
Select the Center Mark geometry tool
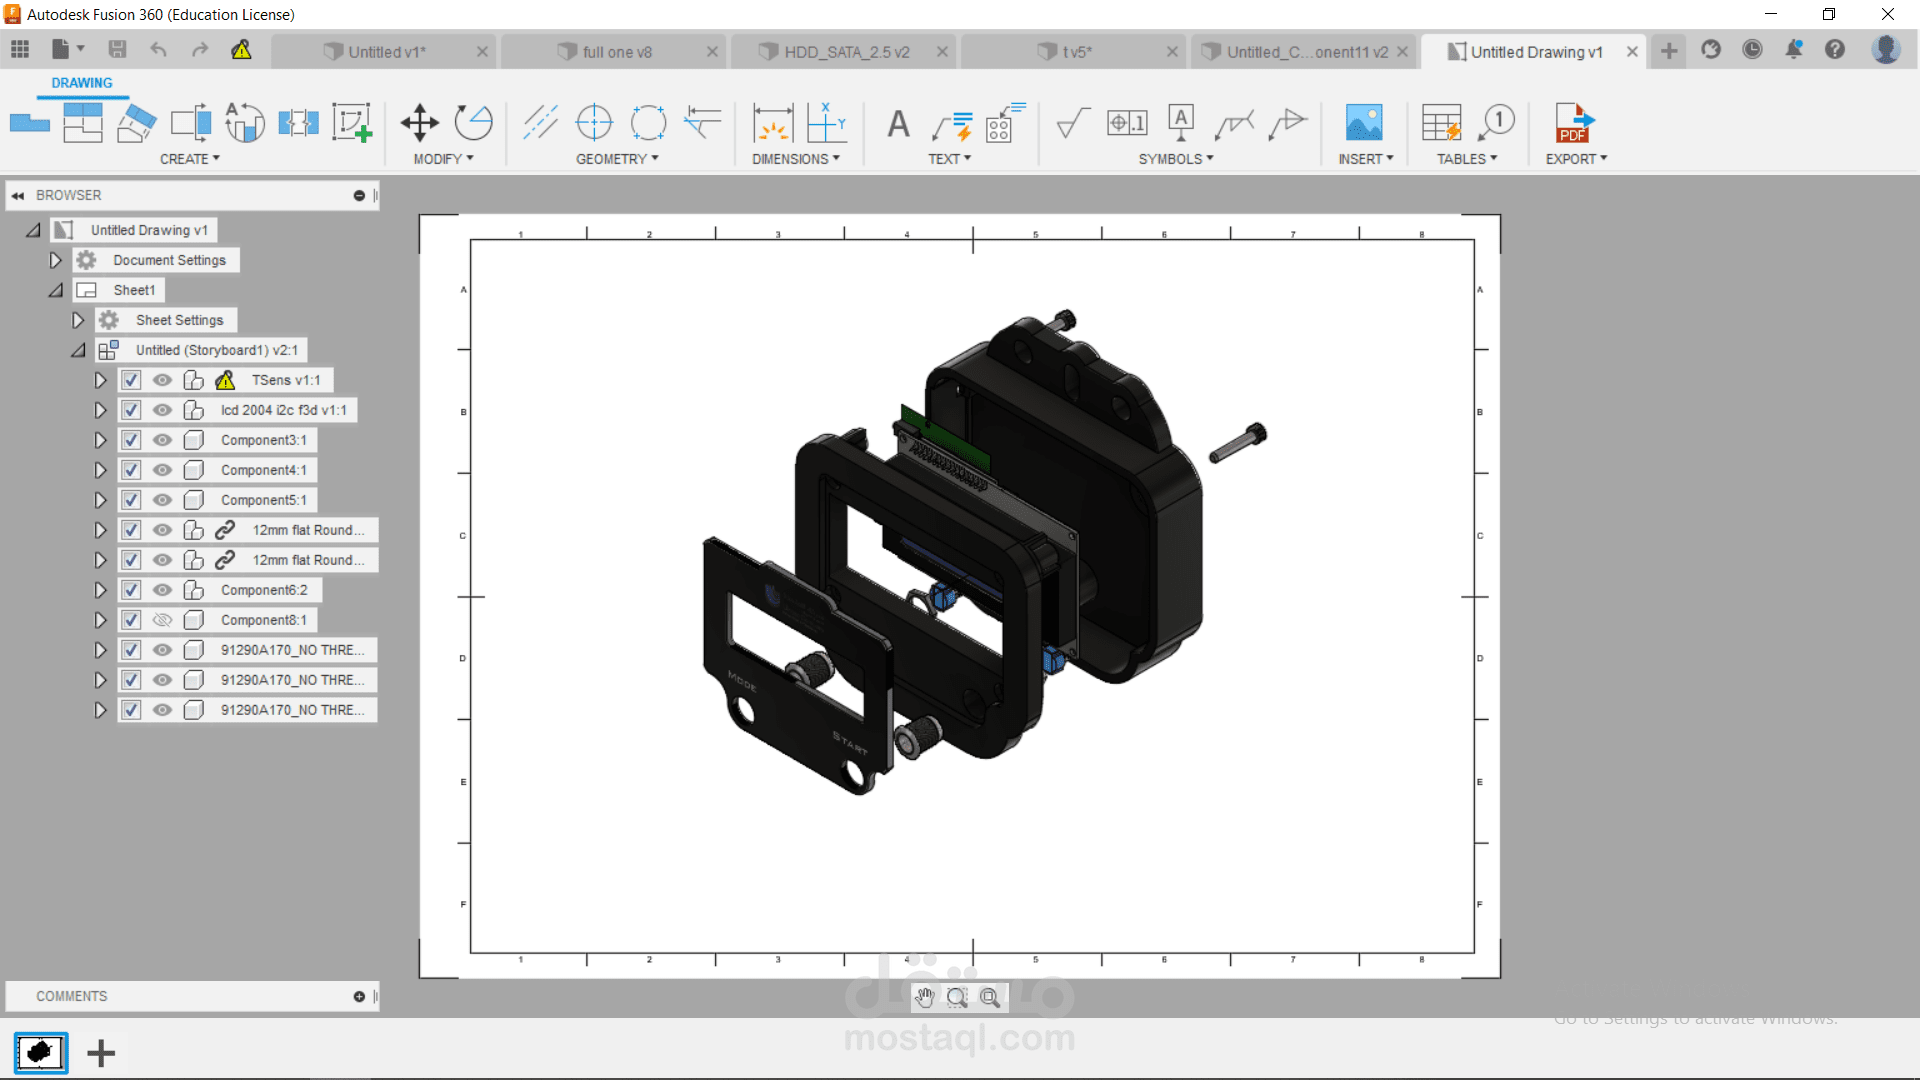594,123
